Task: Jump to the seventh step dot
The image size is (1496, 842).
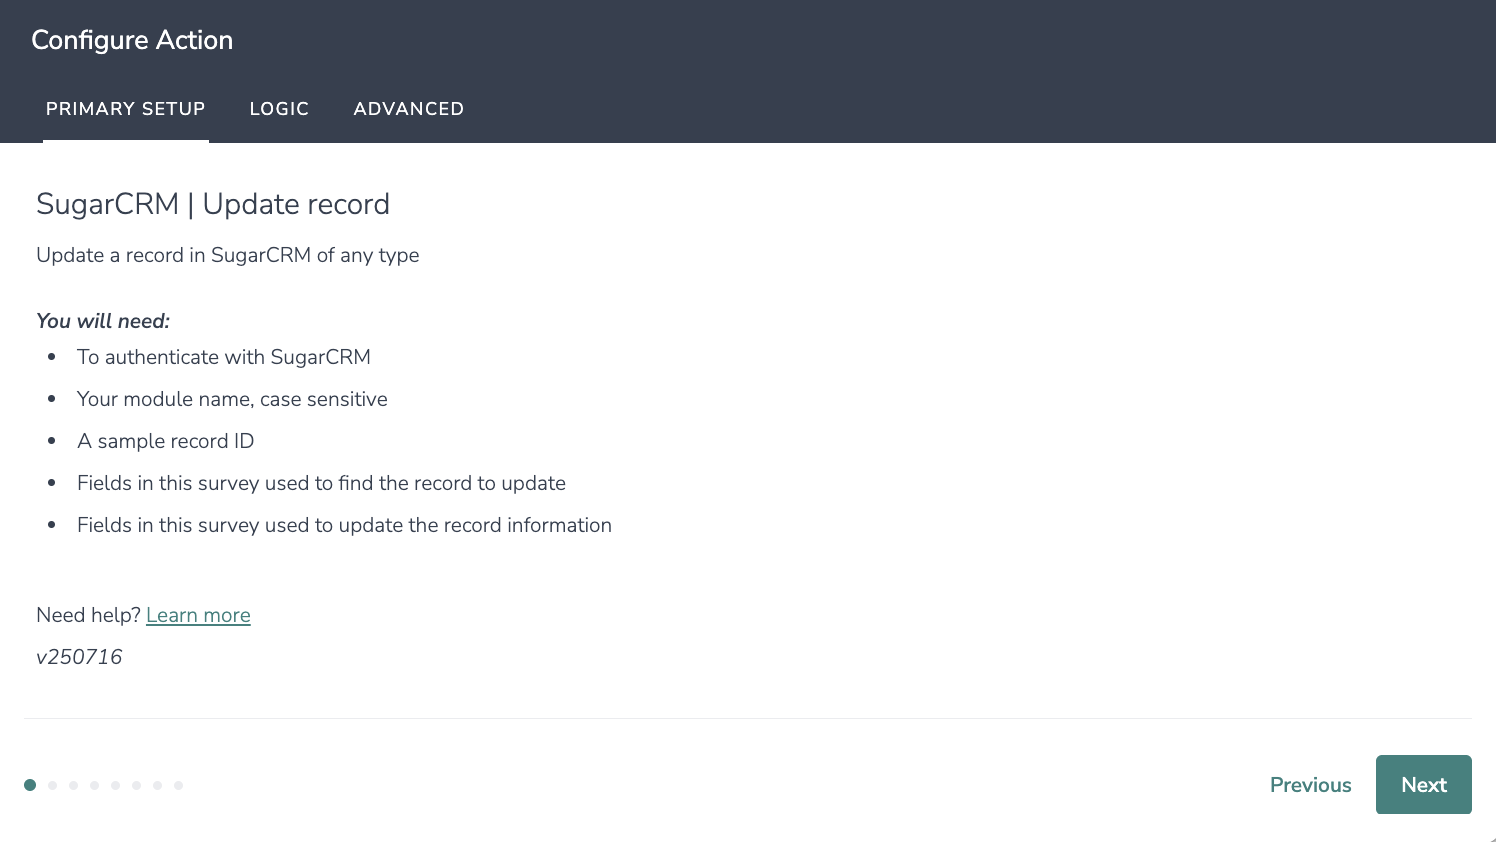Action: coord(157,785)
